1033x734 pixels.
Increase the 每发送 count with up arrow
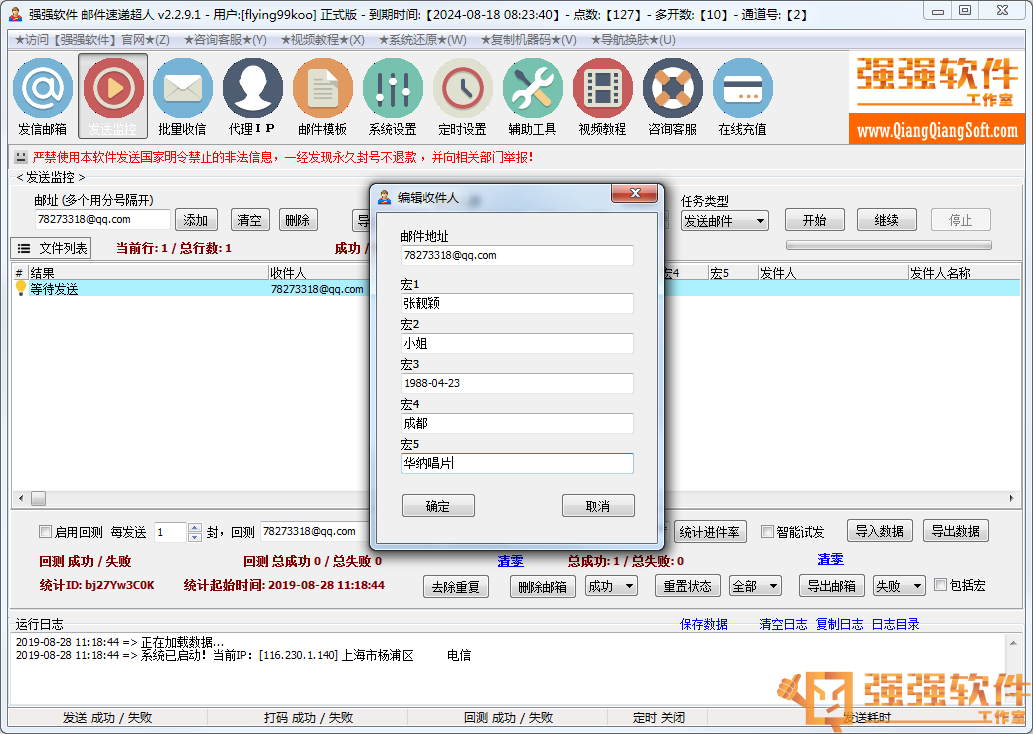(194, 527)
